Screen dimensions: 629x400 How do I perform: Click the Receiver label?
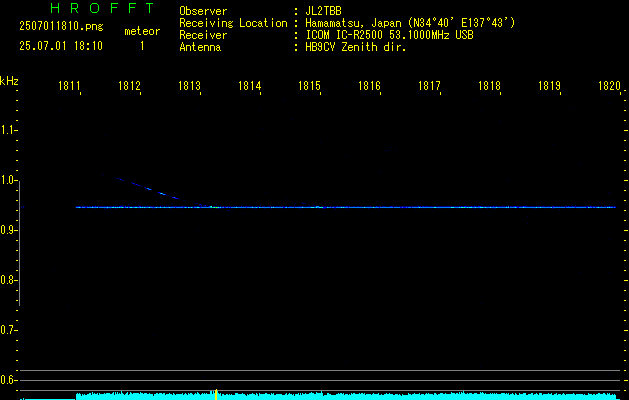[203, 35]
